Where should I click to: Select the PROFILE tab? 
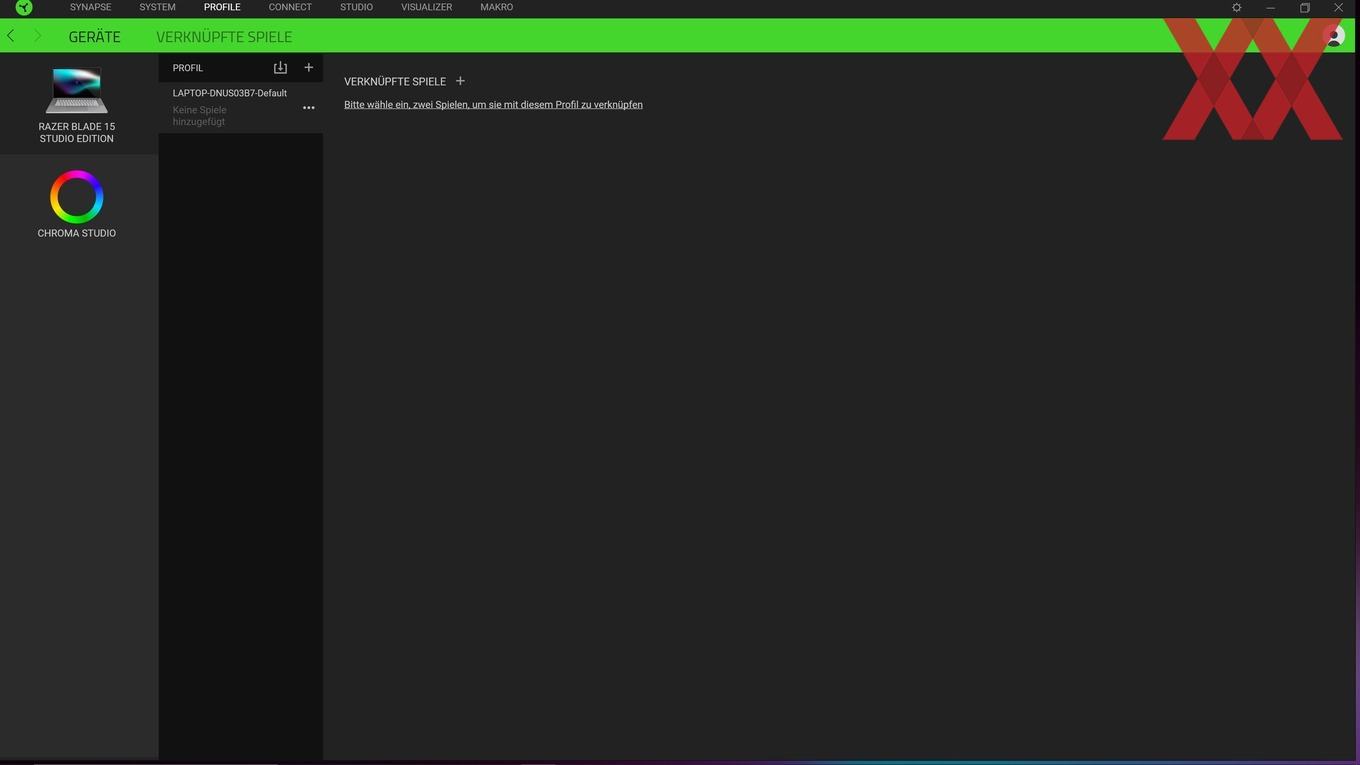click(x=222, y=7)
